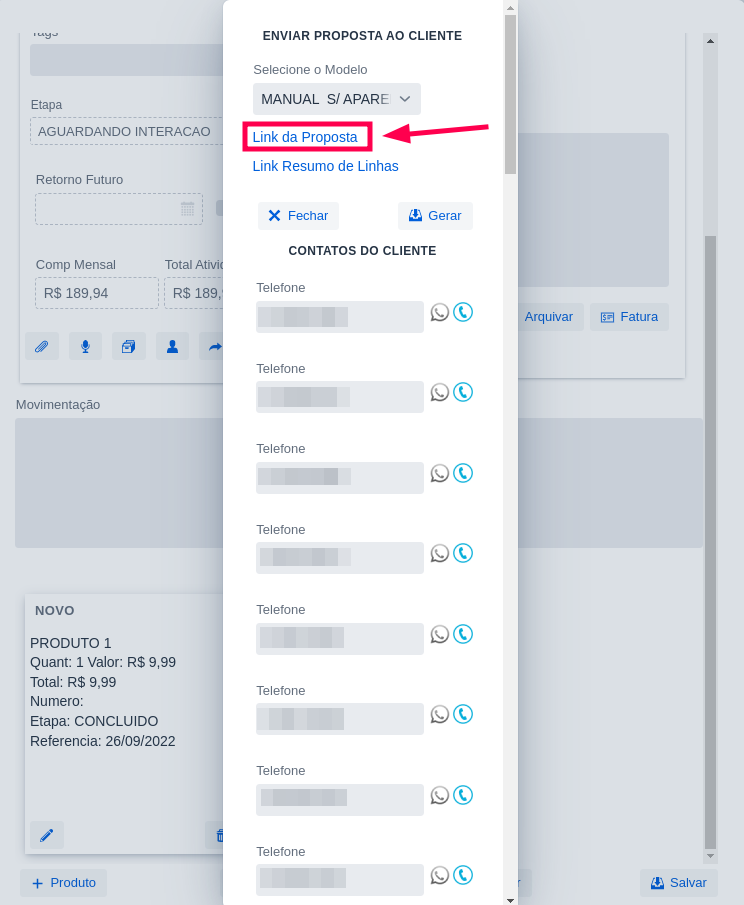The image size is (744, 905).
Task: Click WhatsApp icon beside third Telefone field
Action: (439, 473)
